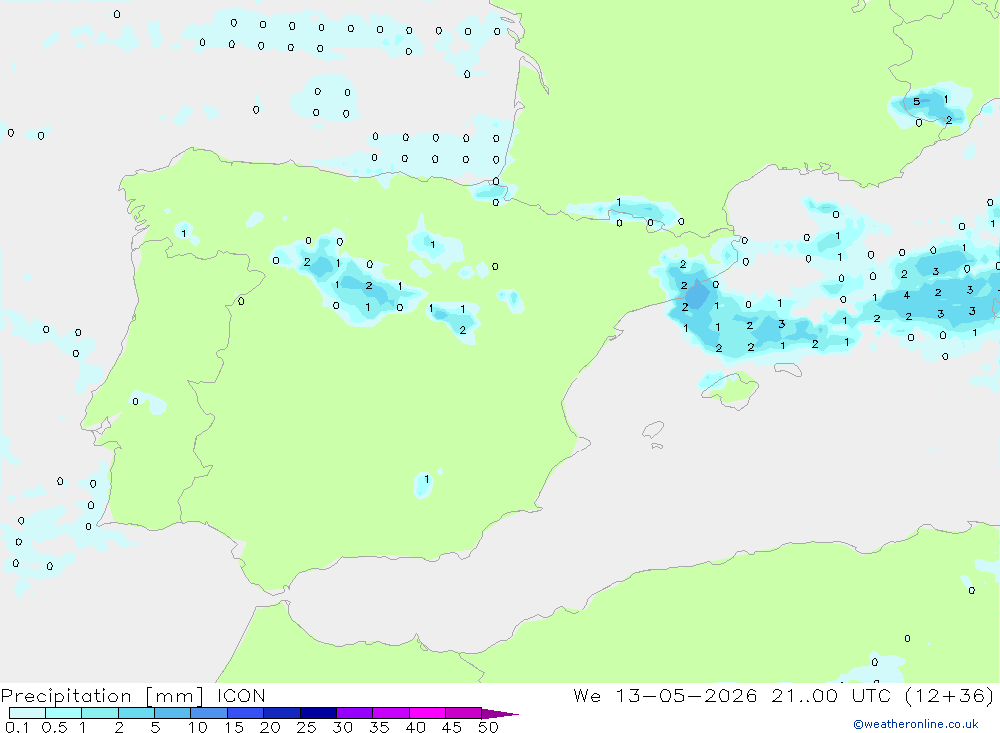Select the 2–5 mm legend color swatch

pyautogui.click(x=136, y=713)
